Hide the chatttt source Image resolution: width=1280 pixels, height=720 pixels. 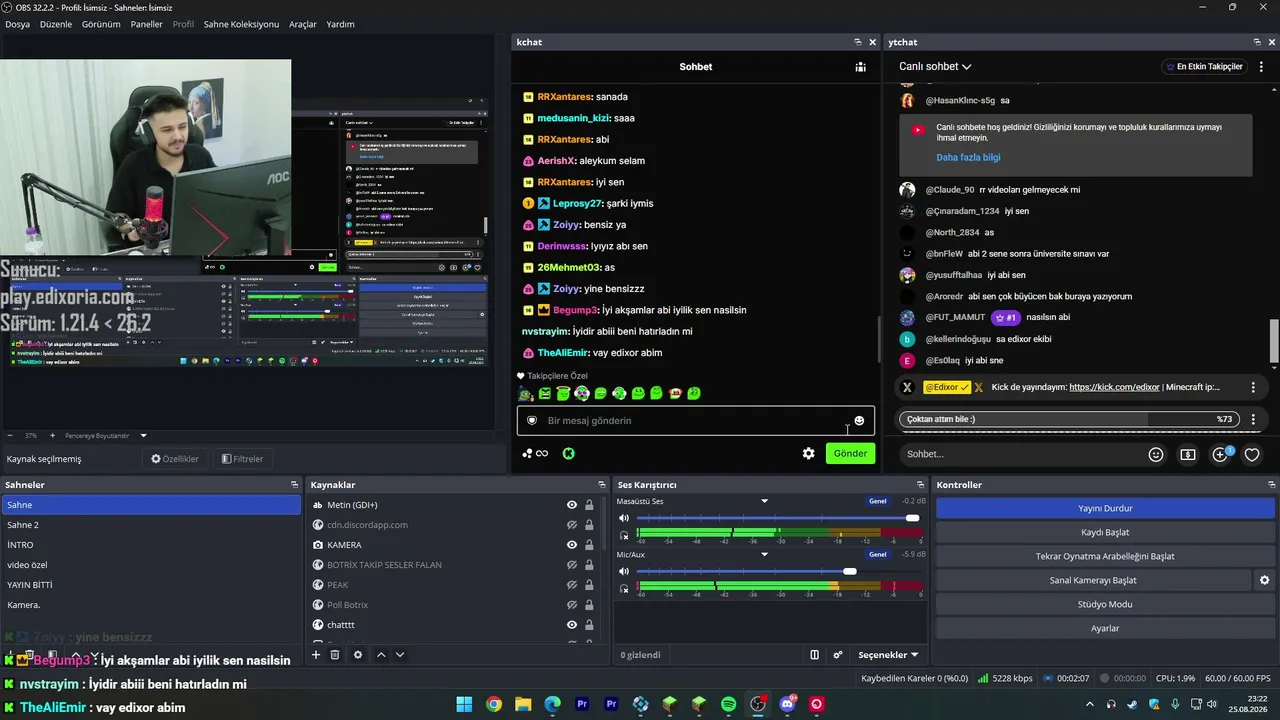tap(572, 625)
